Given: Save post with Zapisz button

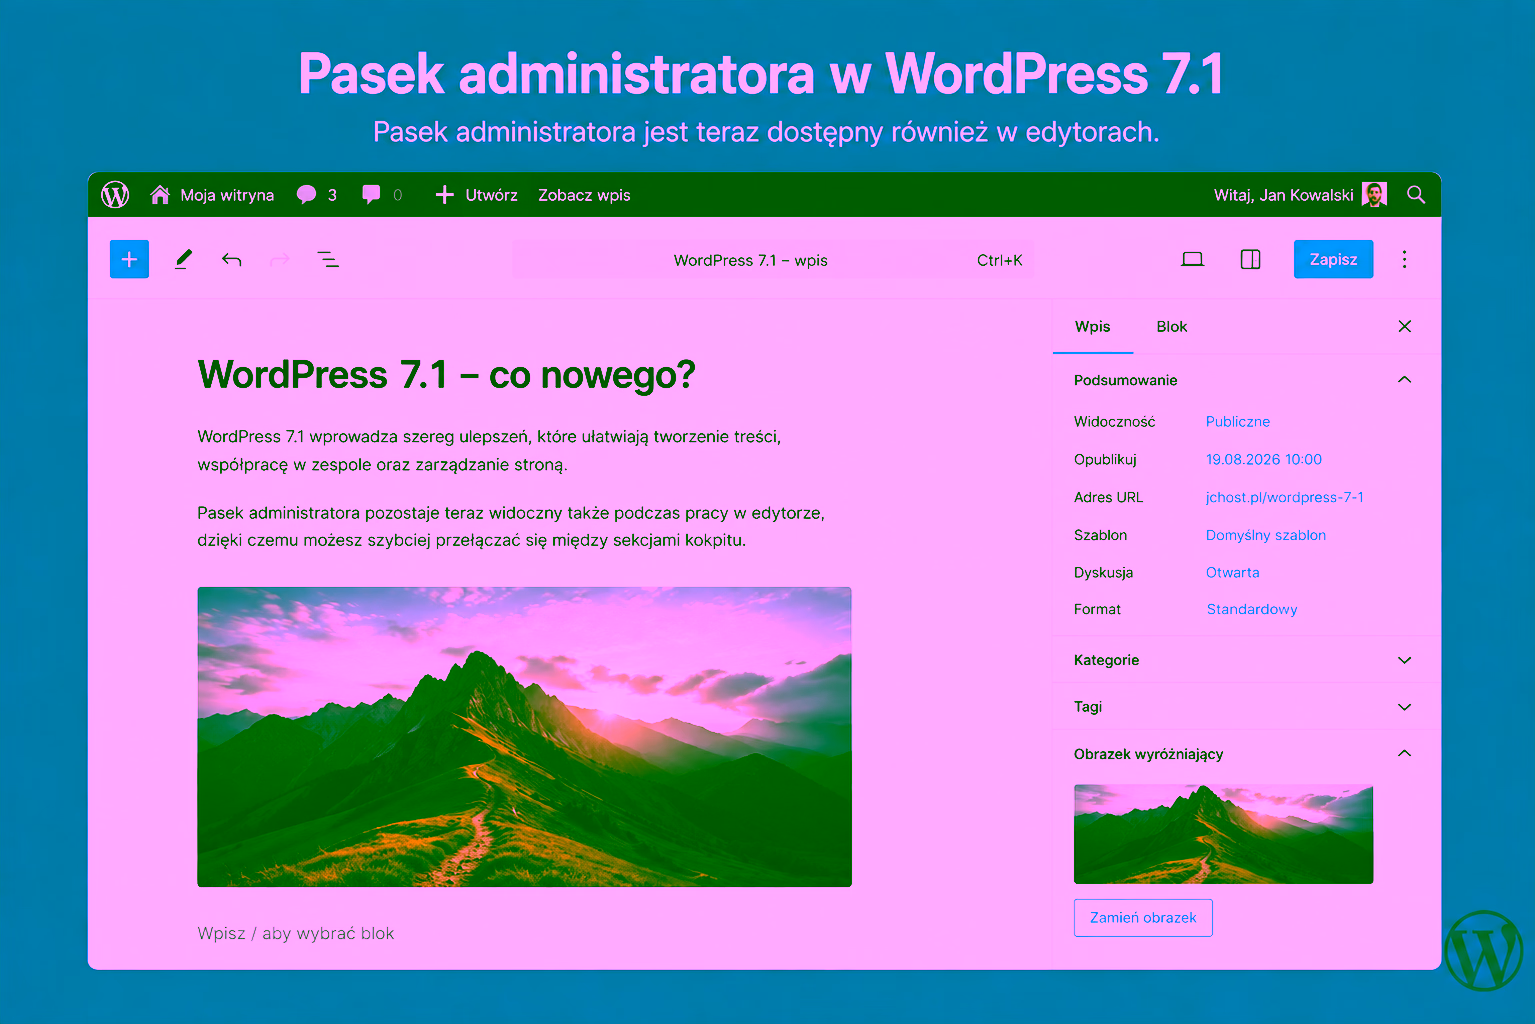Looking at the screenshot, I should click(1333, 260).
